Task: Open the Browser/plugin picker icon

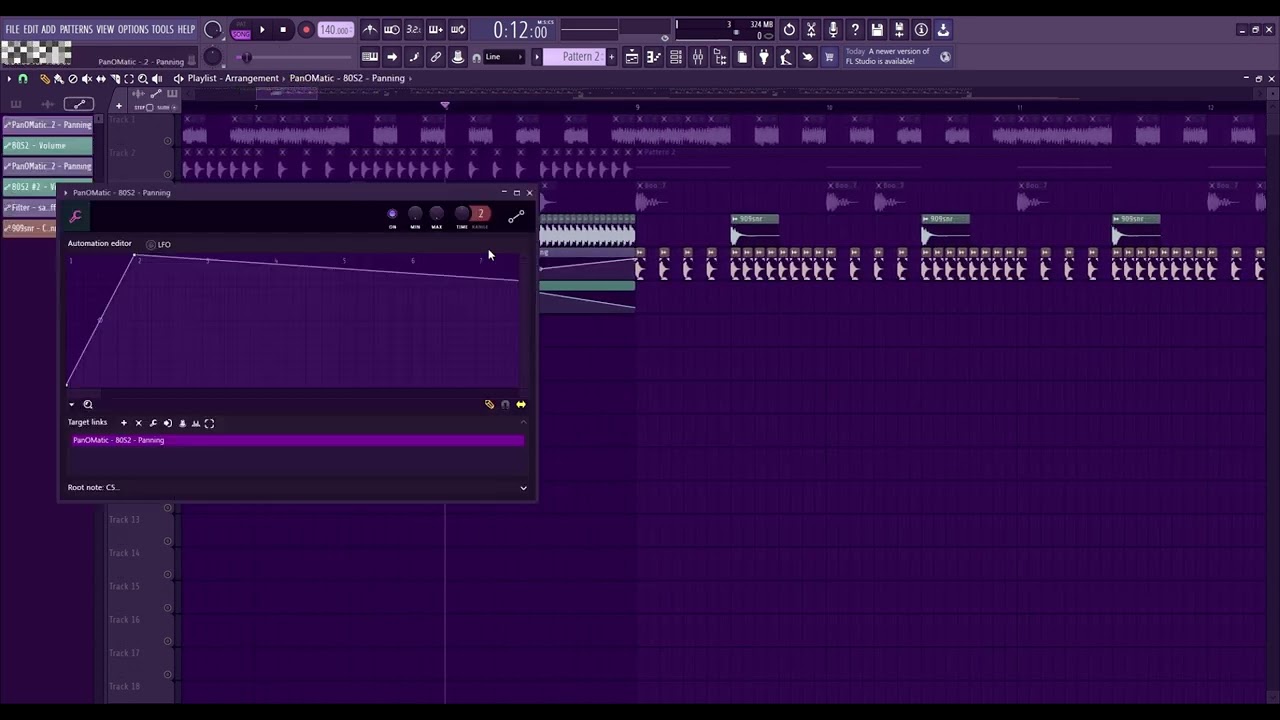Action: (x=720, y=57)
